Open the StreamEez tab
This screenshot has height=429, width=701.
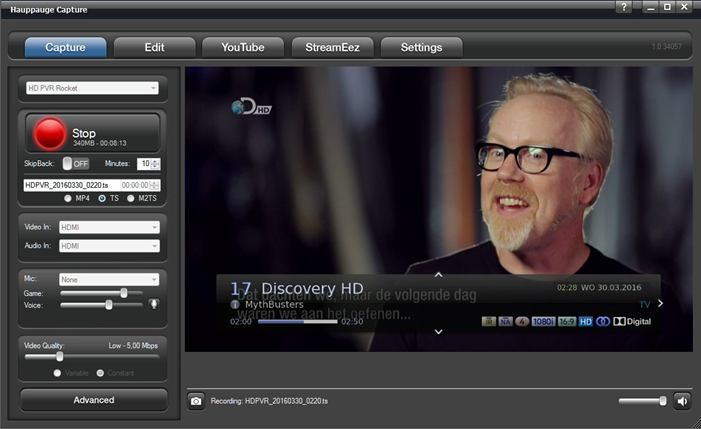click(332, 47)
